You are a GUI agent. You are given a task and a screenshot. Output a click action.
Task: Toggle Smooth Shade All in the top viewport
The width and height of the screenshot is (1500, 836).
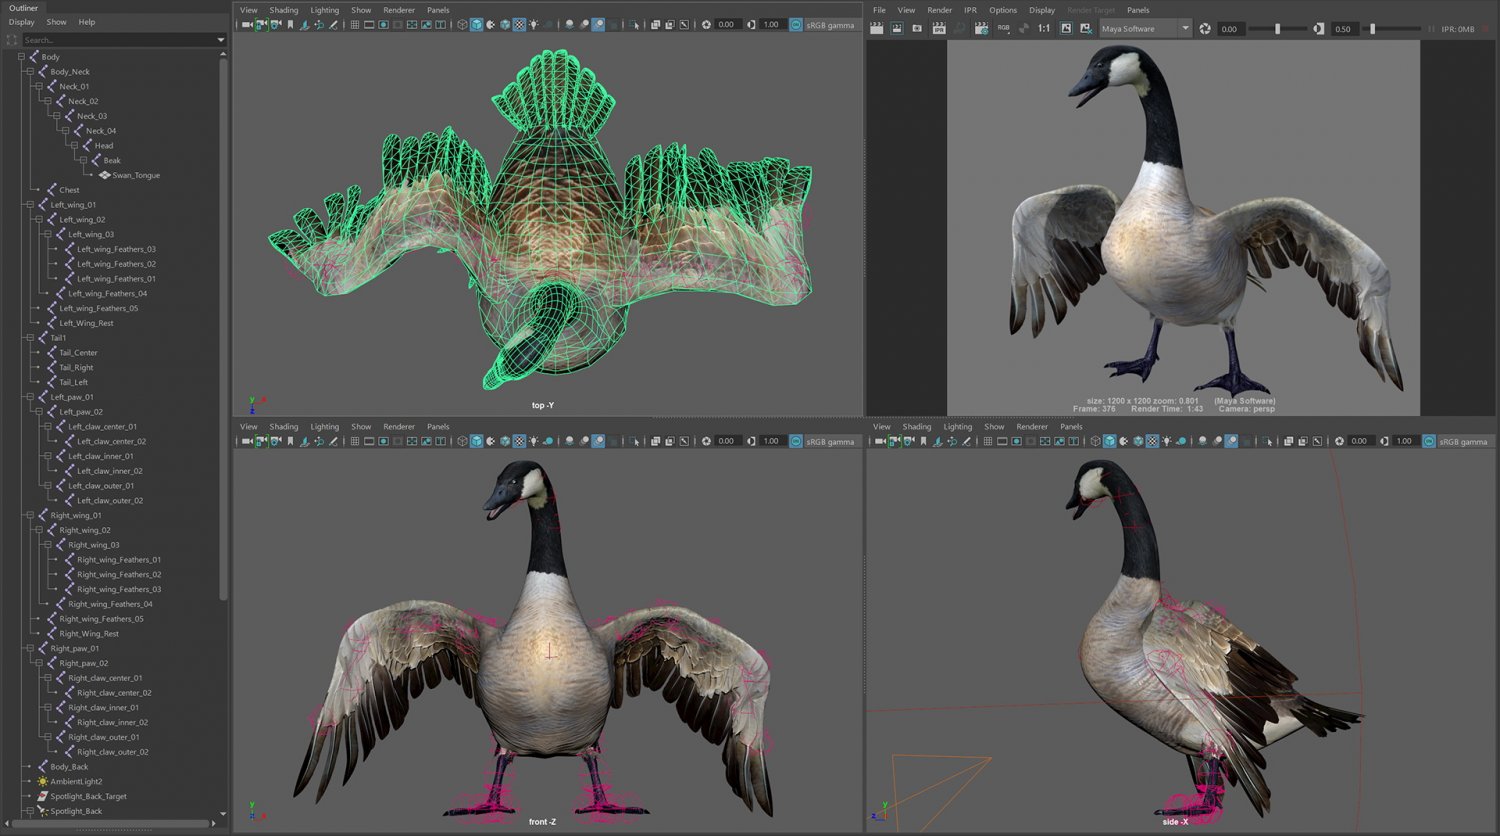coord(476,25)
